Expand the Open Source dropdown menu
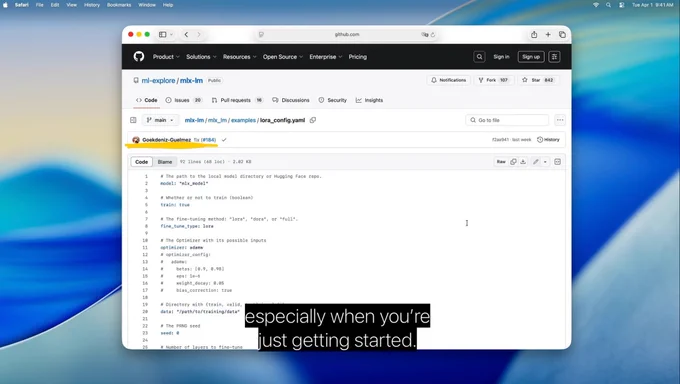The width and height of the screenshot is (680, 384). [x=283, y=57]
